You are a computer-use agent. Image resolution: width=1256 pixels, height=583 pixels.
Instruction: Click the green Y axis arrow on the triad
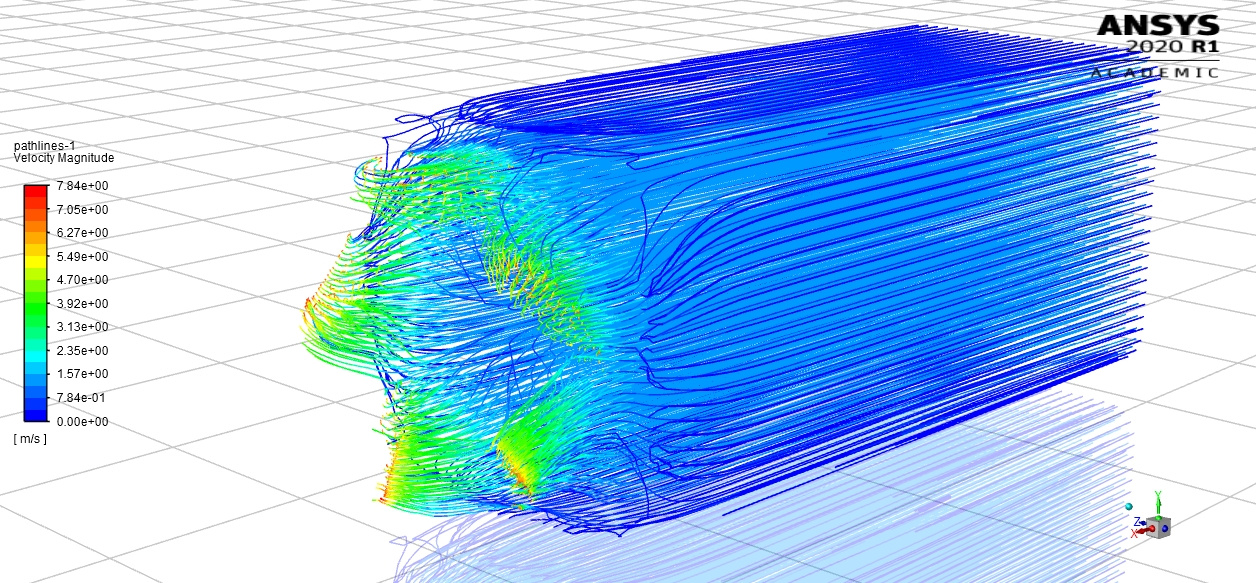coord(1158,506)
